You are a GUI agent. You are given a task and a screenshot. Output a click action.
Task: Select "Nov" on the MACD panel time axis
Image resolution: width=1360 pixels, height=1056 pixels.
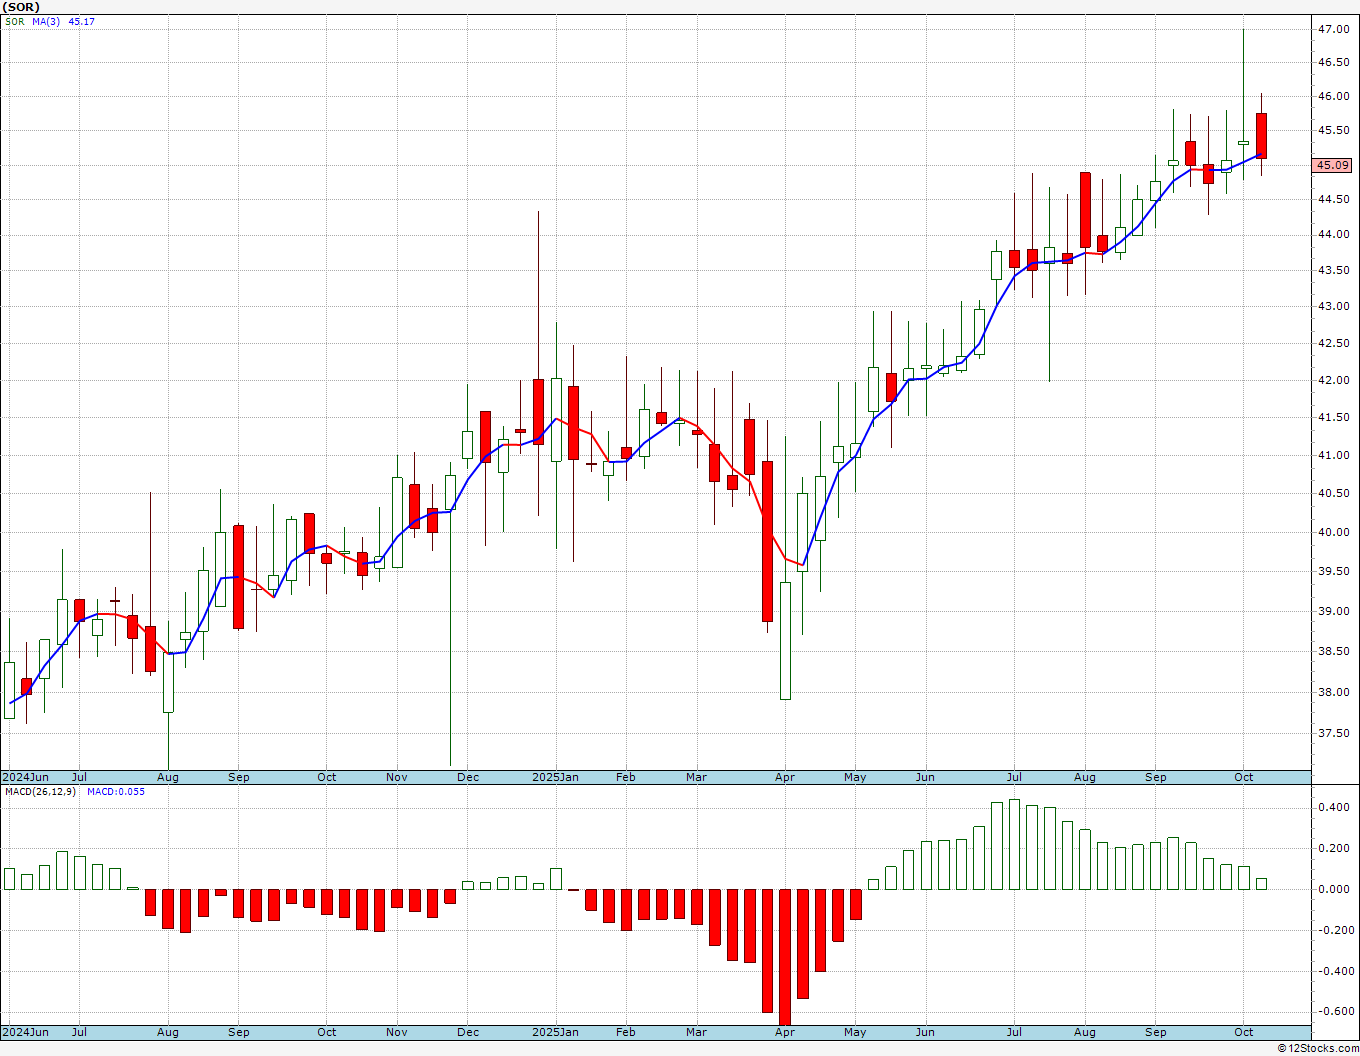[397, 1033]
